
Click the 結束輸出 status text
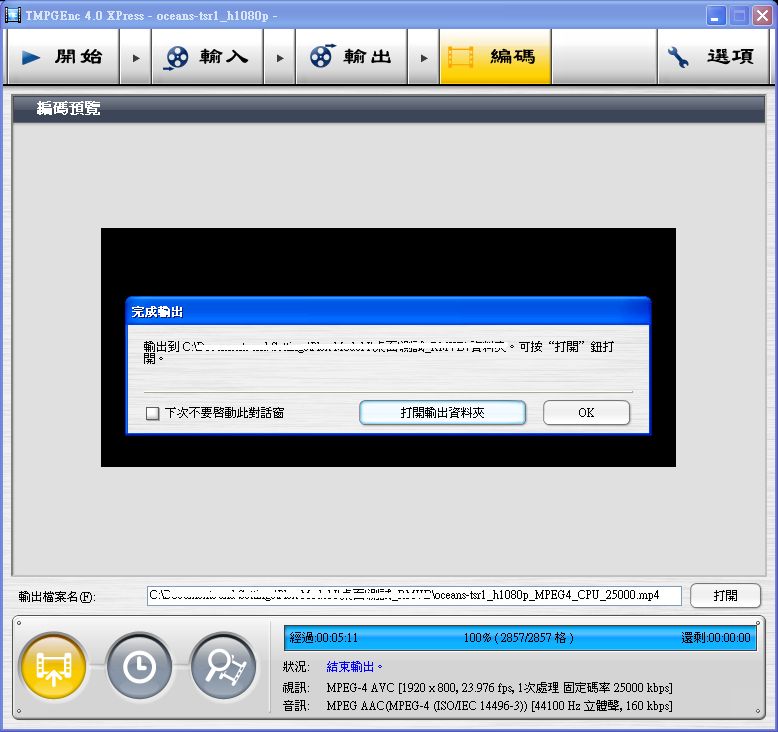[354, 666]
